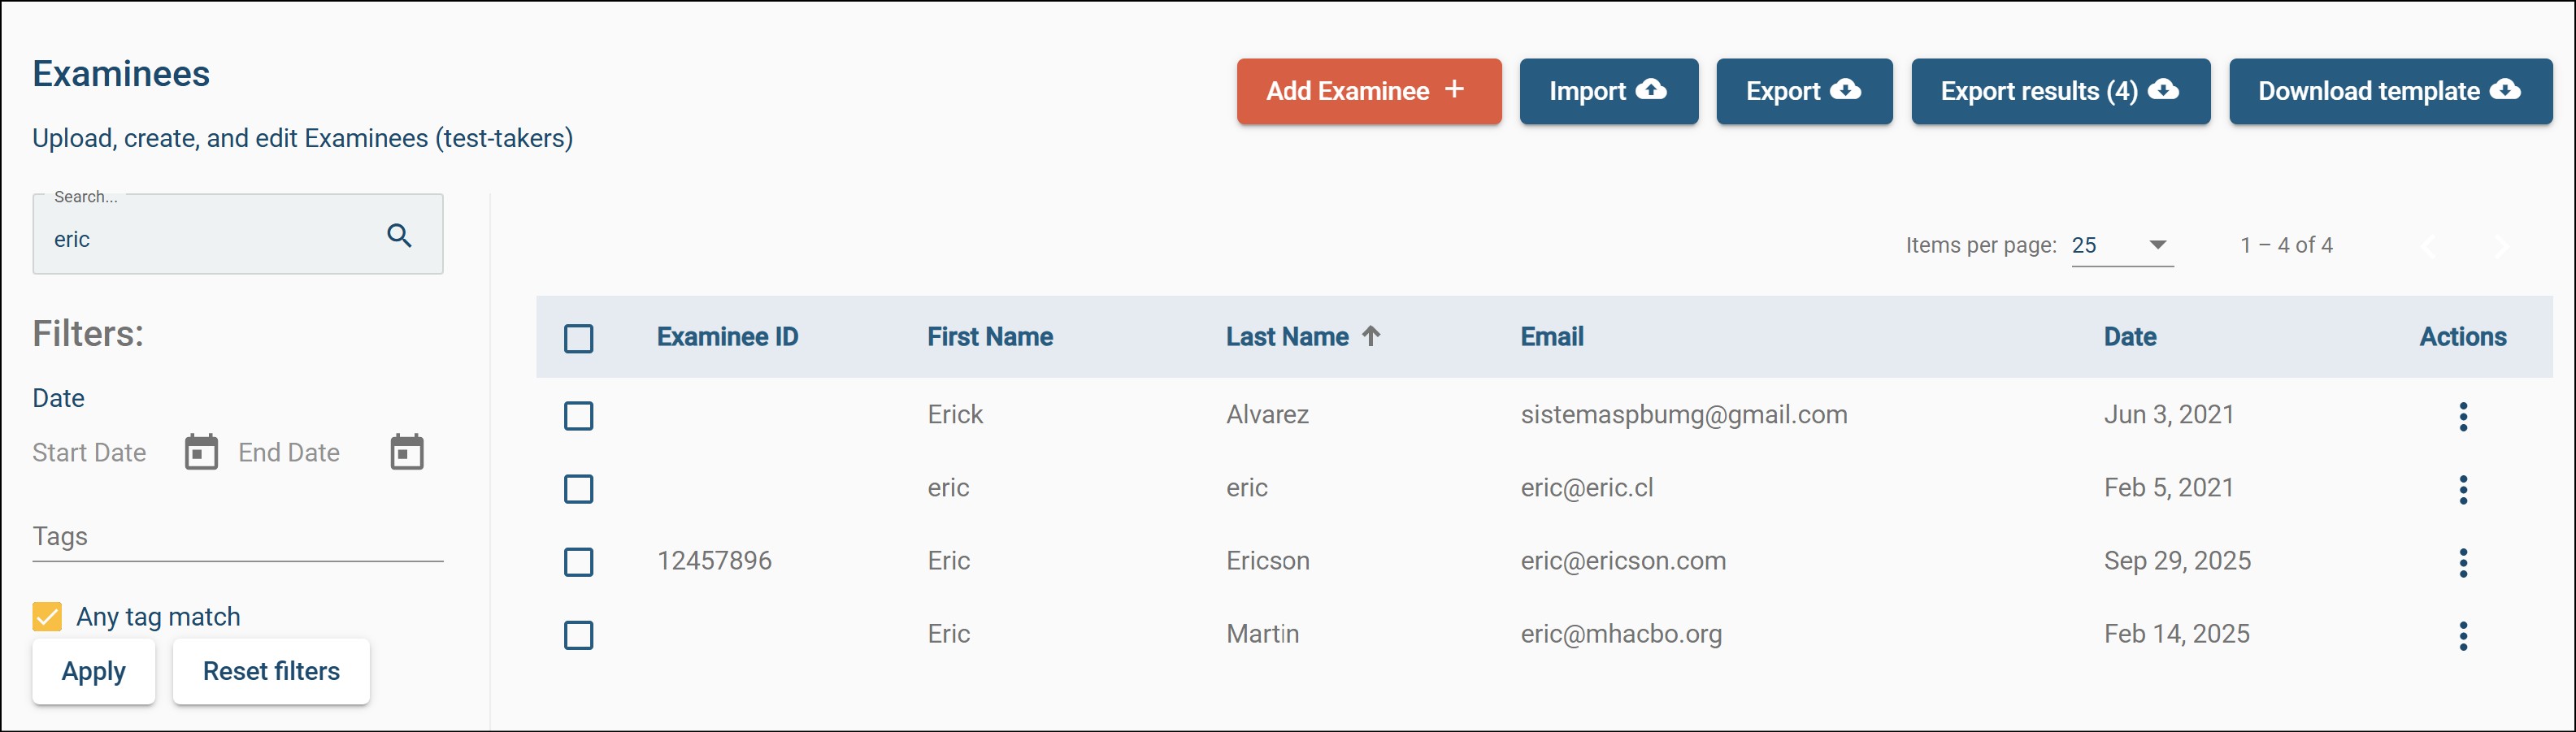Click Export results (4) button

pyautogui.click(x=2060, y=91)
